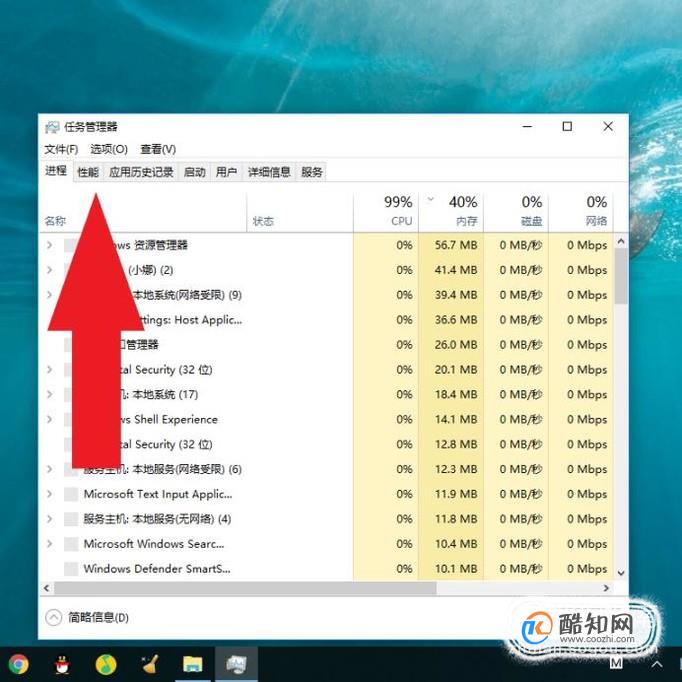
Task: Sort processes by 网络 column header
Action: (x=581, y=211)
